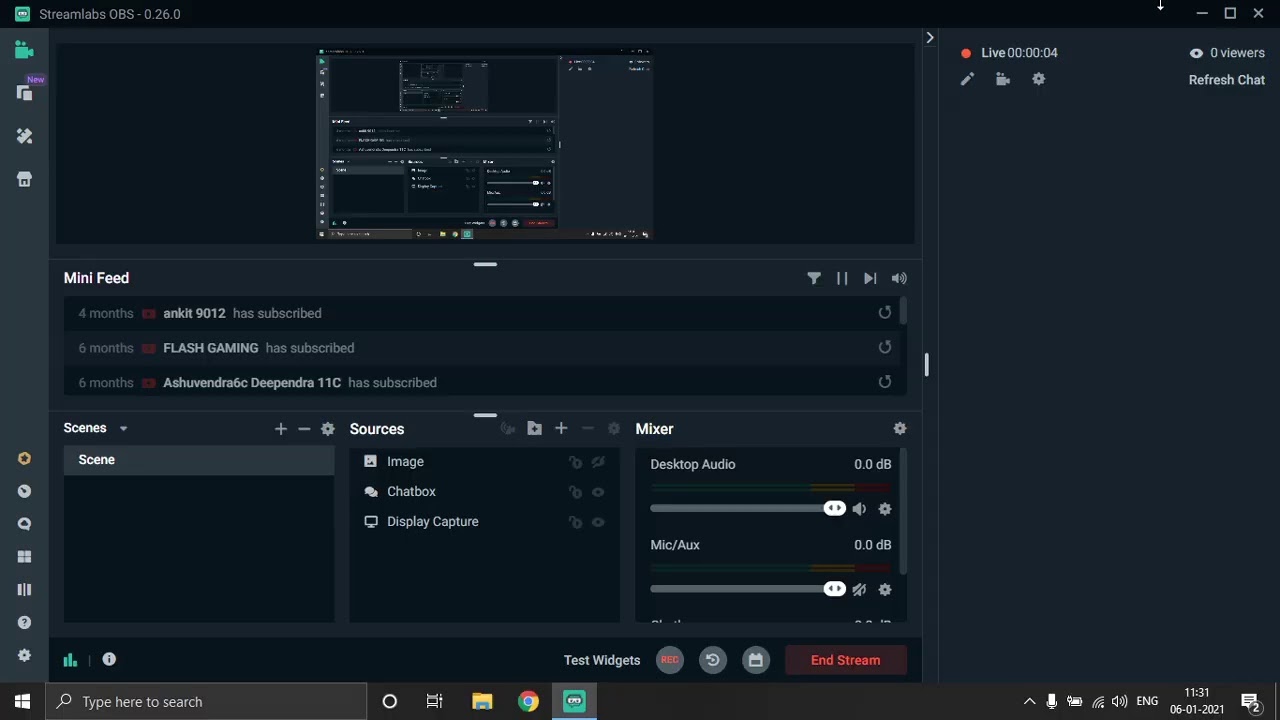
Task: Hide the Chatbox source
Action: pos(598,492)
